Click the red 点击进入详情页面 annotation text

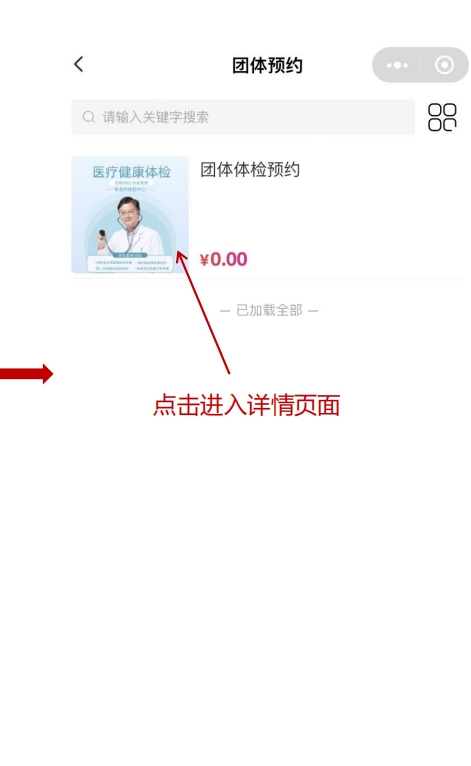[246, 405]
